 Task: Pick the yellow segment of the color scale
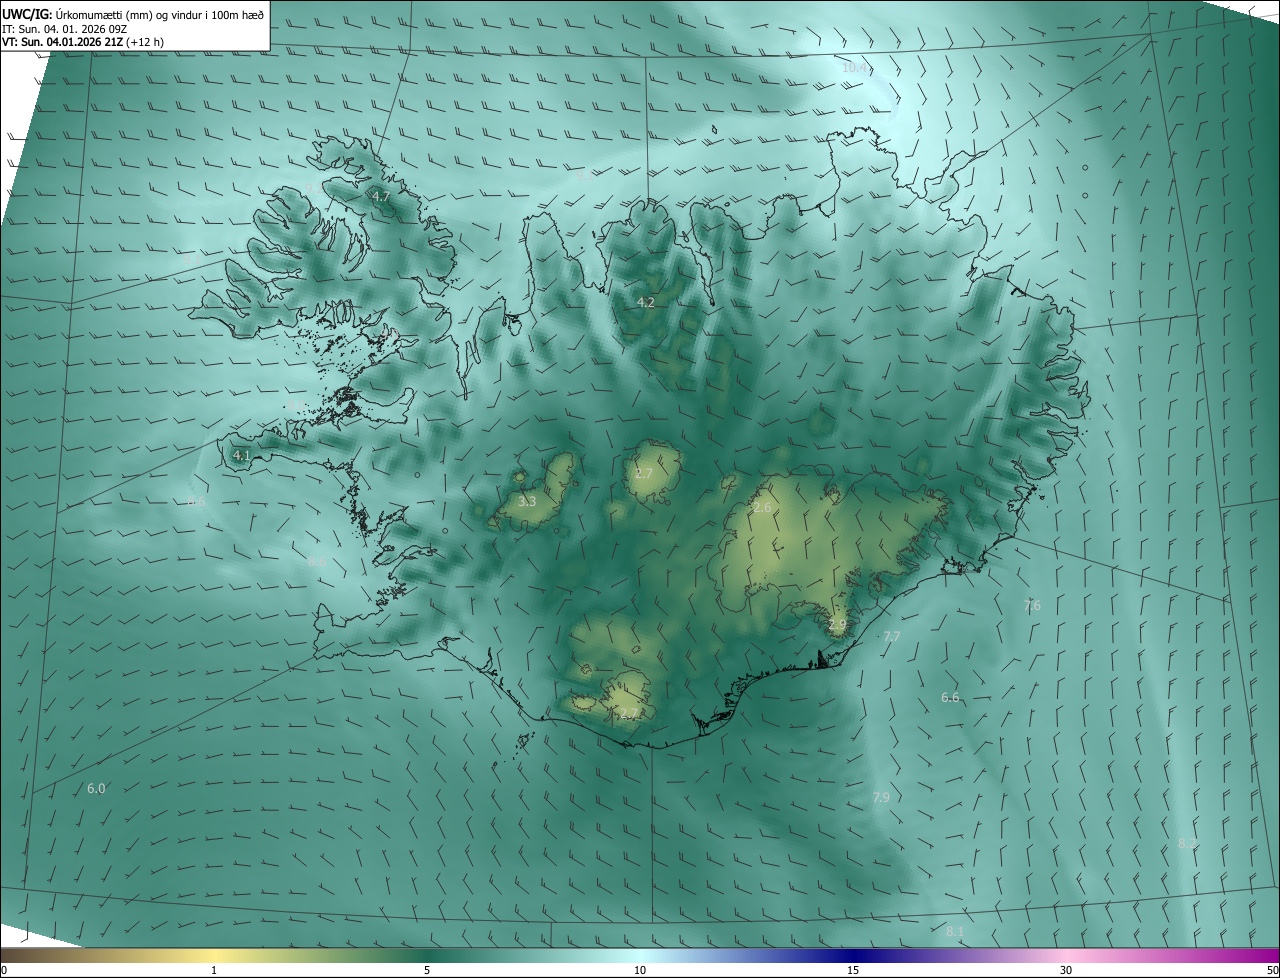coord(215,955)
